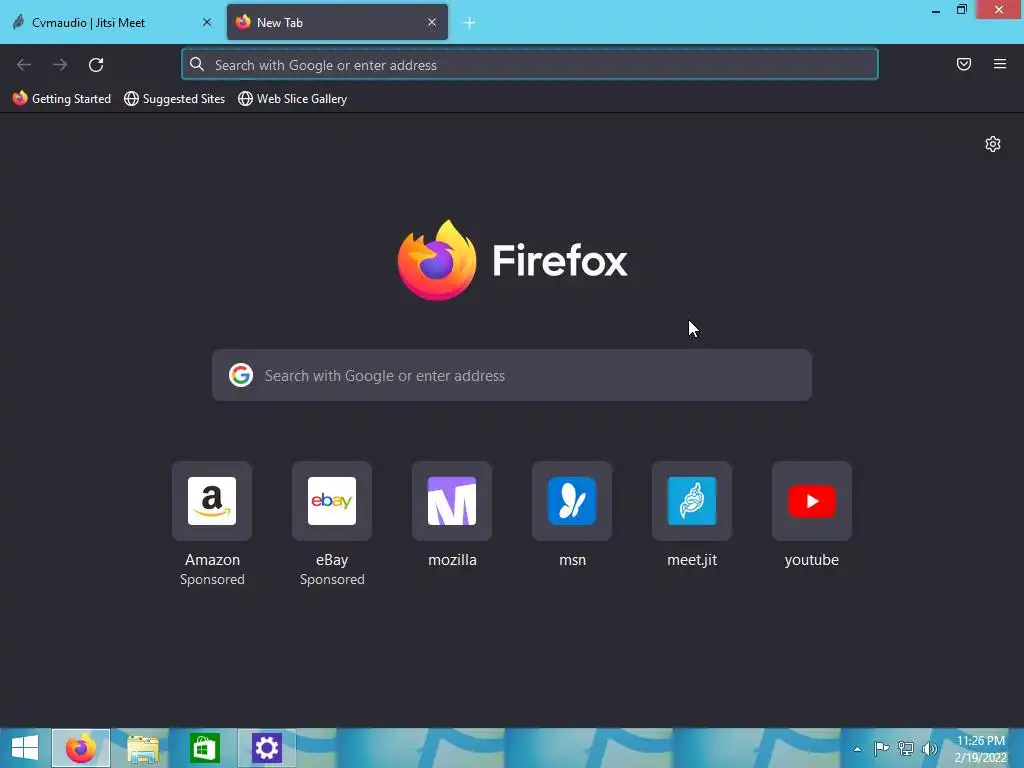Image resolution: width=1024 pixels, height=768 pixels.
Task: Open the mozilla shortcut tile
Action: tap(452, 501)
